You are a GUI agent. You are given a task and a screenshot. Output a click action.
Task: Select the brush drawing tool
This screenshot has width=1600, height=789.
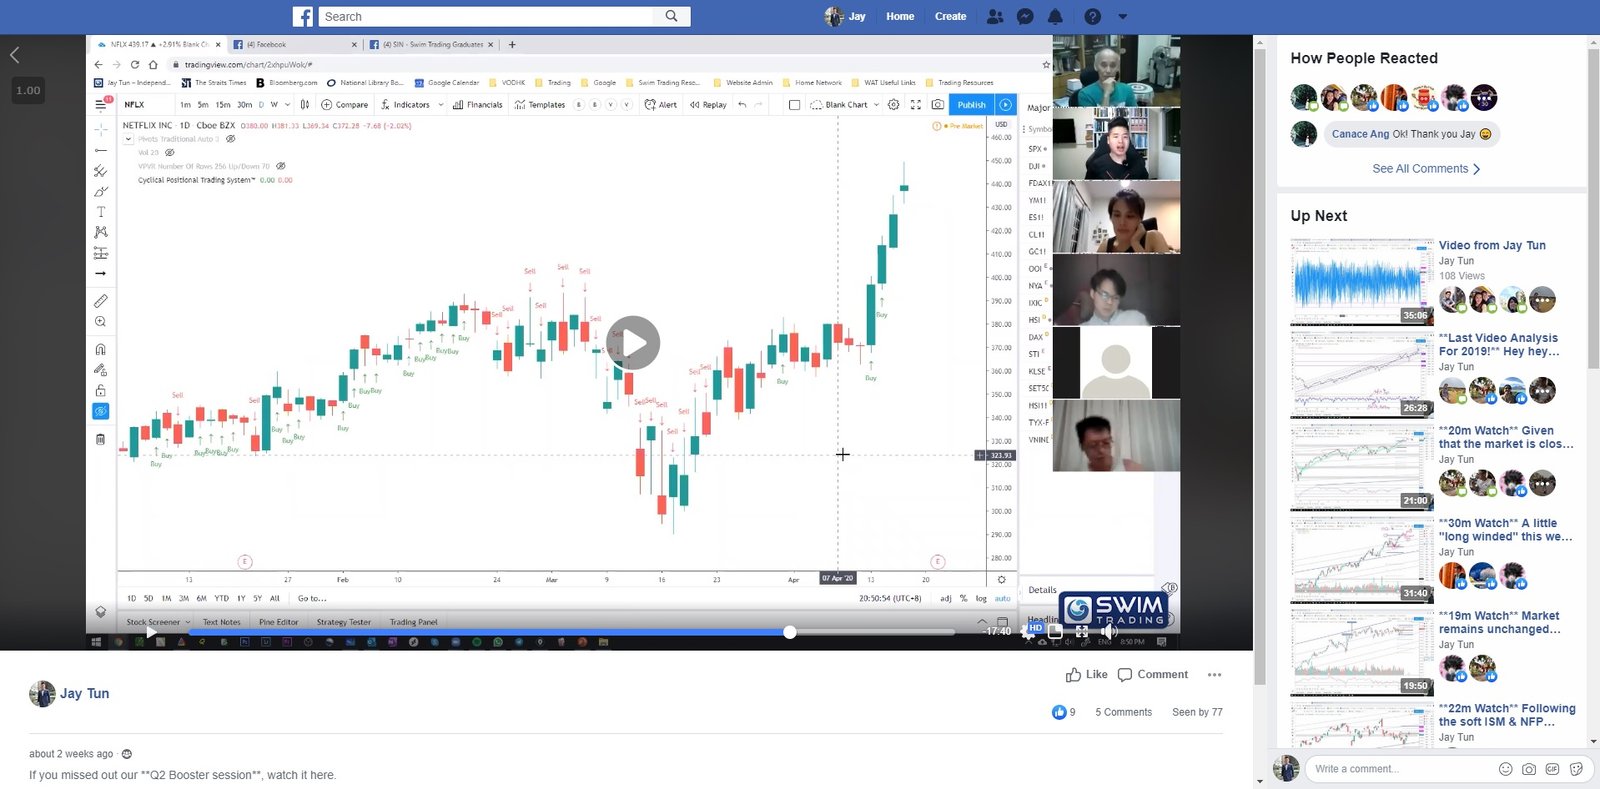coord(101,191)
